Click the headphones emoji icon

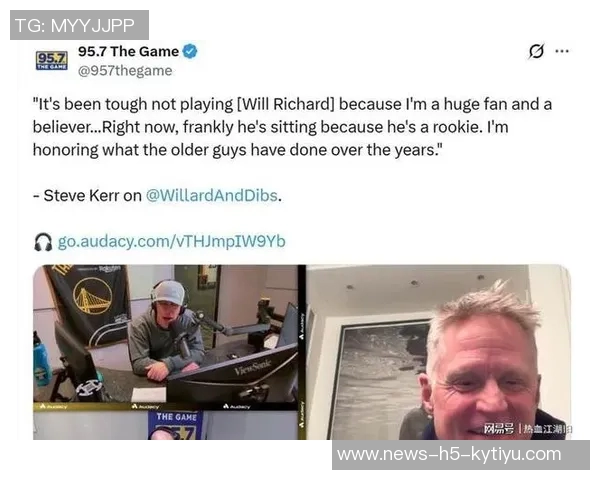coord(43,242)
